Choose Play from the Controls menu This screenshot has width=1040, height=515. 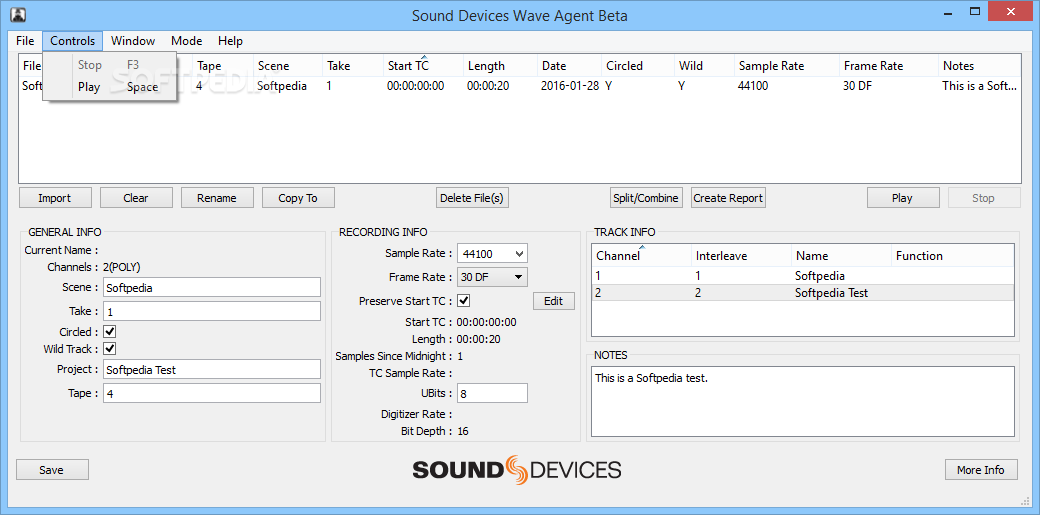click(x=109, y=87)
